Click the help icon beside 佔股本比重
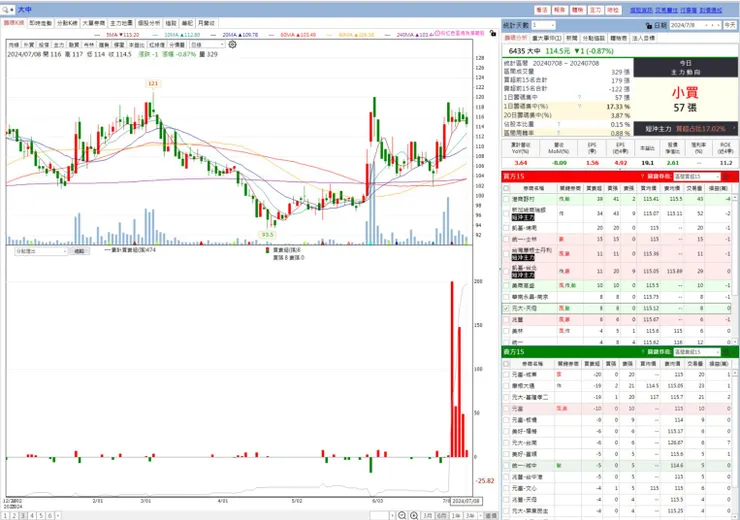The image size is (740, 520). (558, 124)
